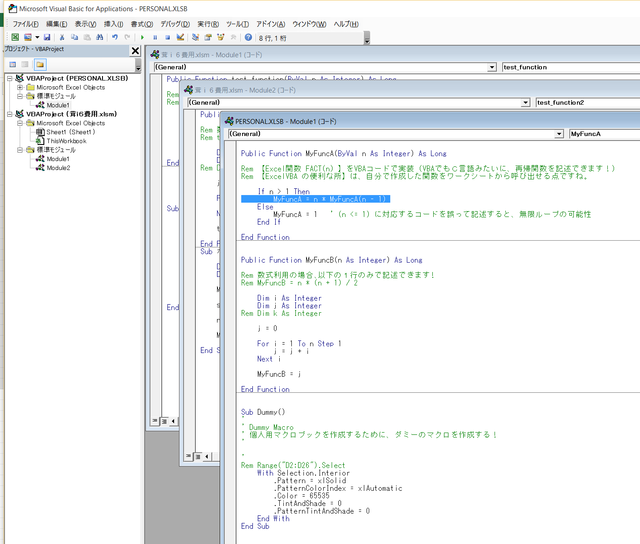The height and width of the screenshot is (544, 640).
Task: Close the Project explorer panel
Action: coord(135,51)
